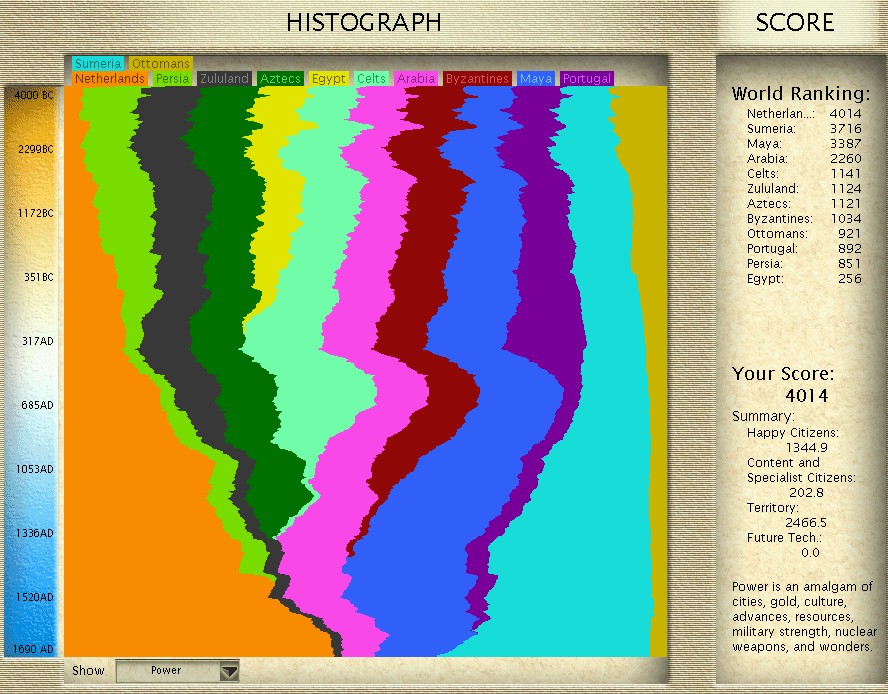Click the HISTOGRAPH title header

tap(363, 22)
